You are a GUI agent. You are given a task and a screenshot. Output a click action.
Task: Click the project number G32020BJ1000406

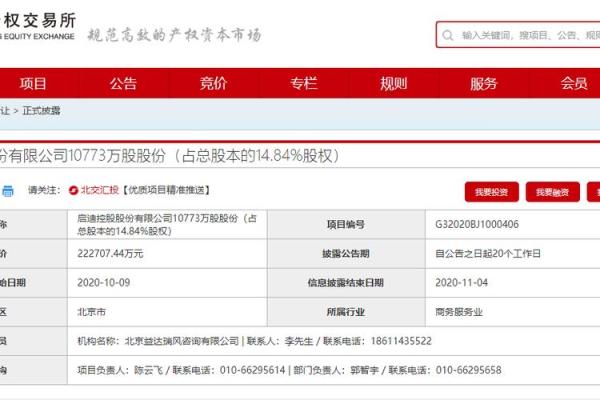point(477,224)
